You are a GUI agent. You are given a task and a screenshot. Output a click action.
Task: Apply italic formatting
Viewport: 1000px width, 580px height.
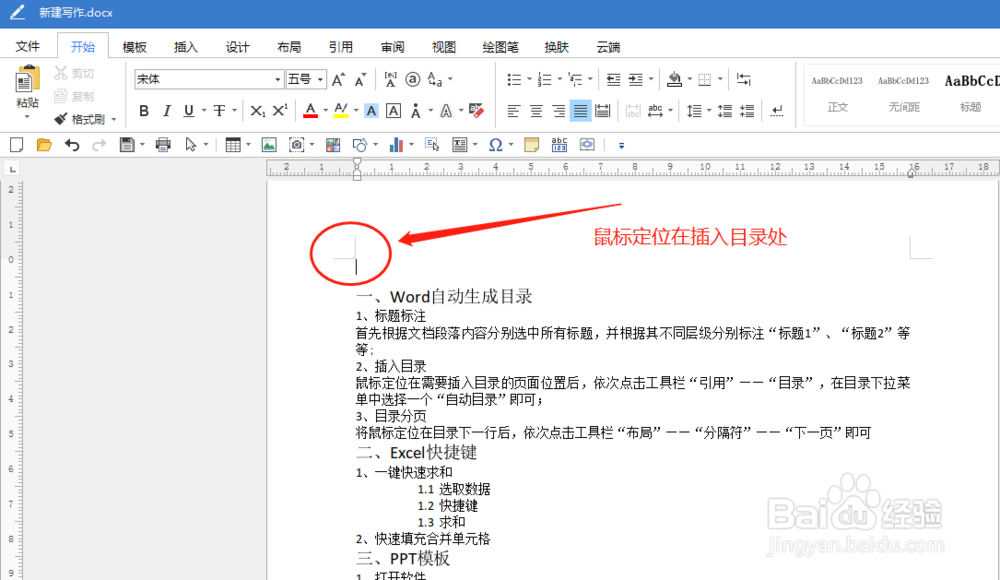167,109
